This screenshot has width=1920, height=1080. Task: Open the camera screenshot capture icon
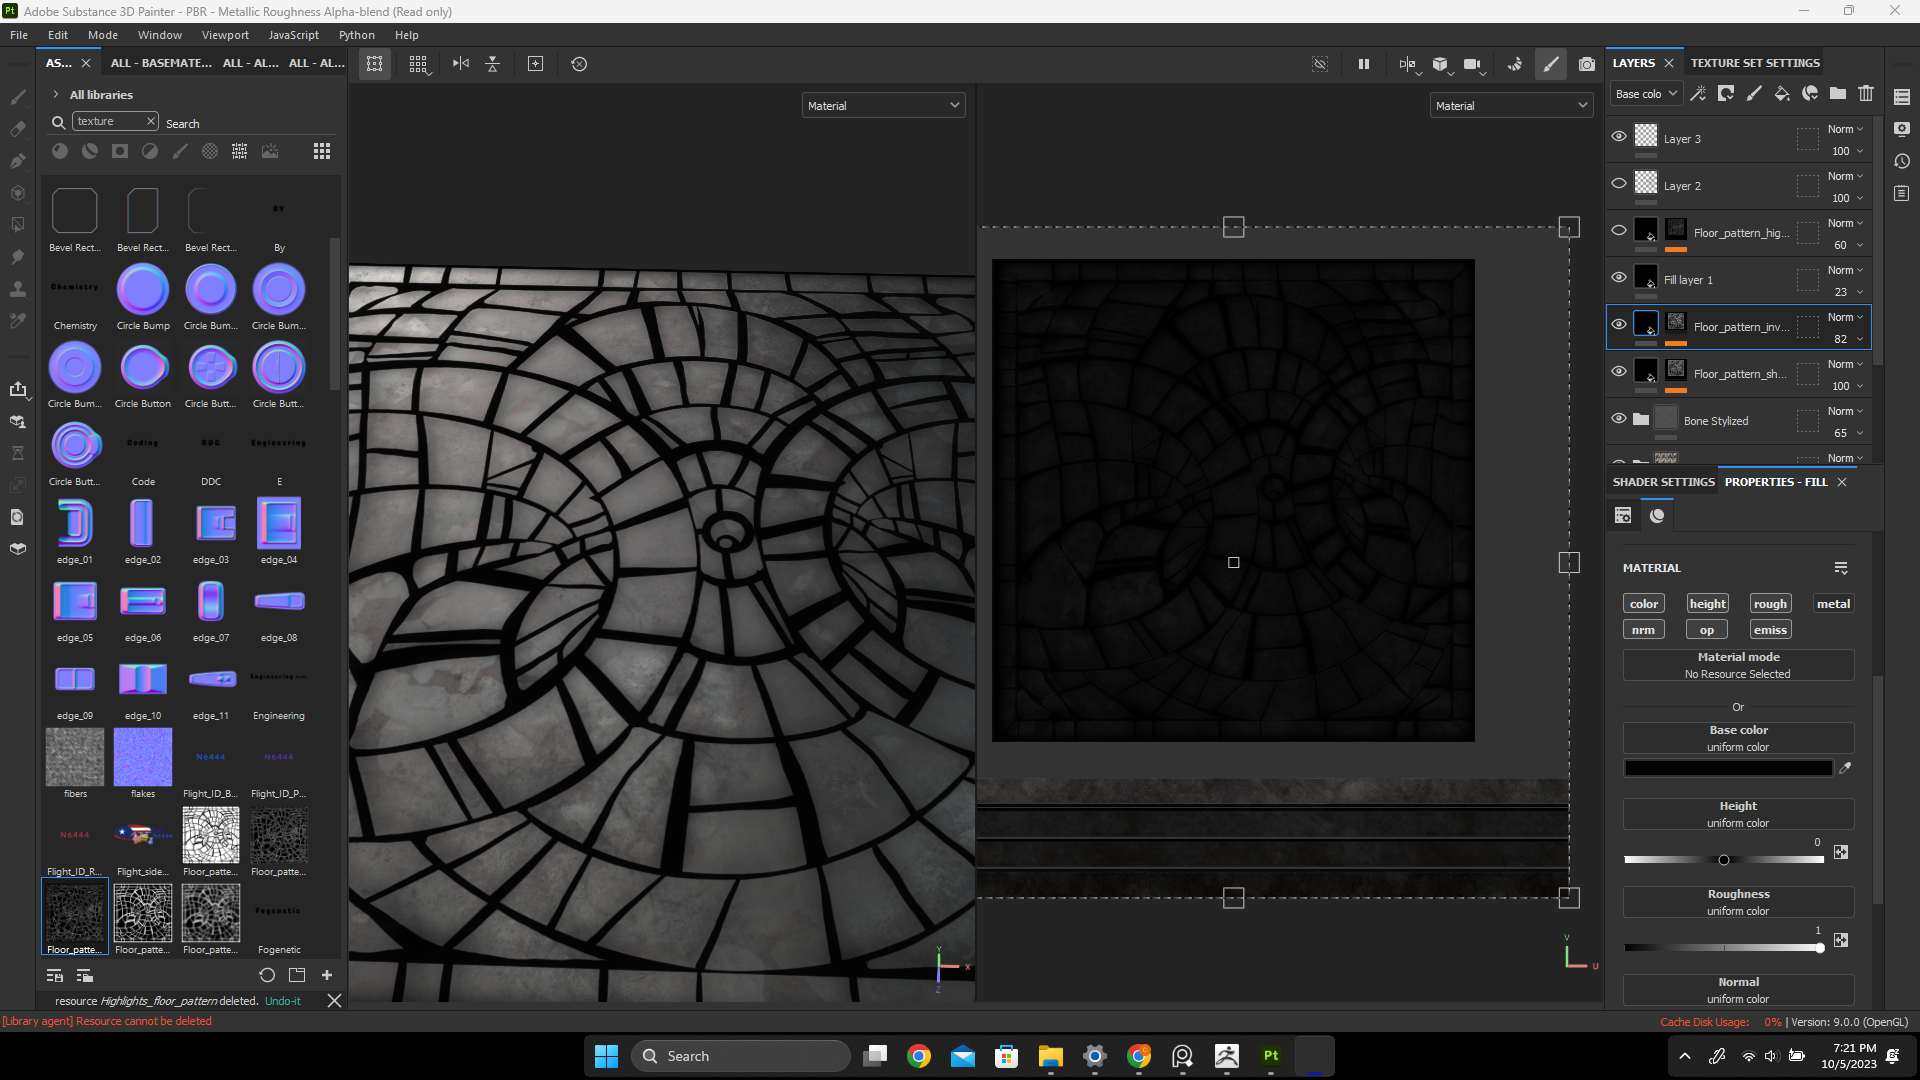1587,64
